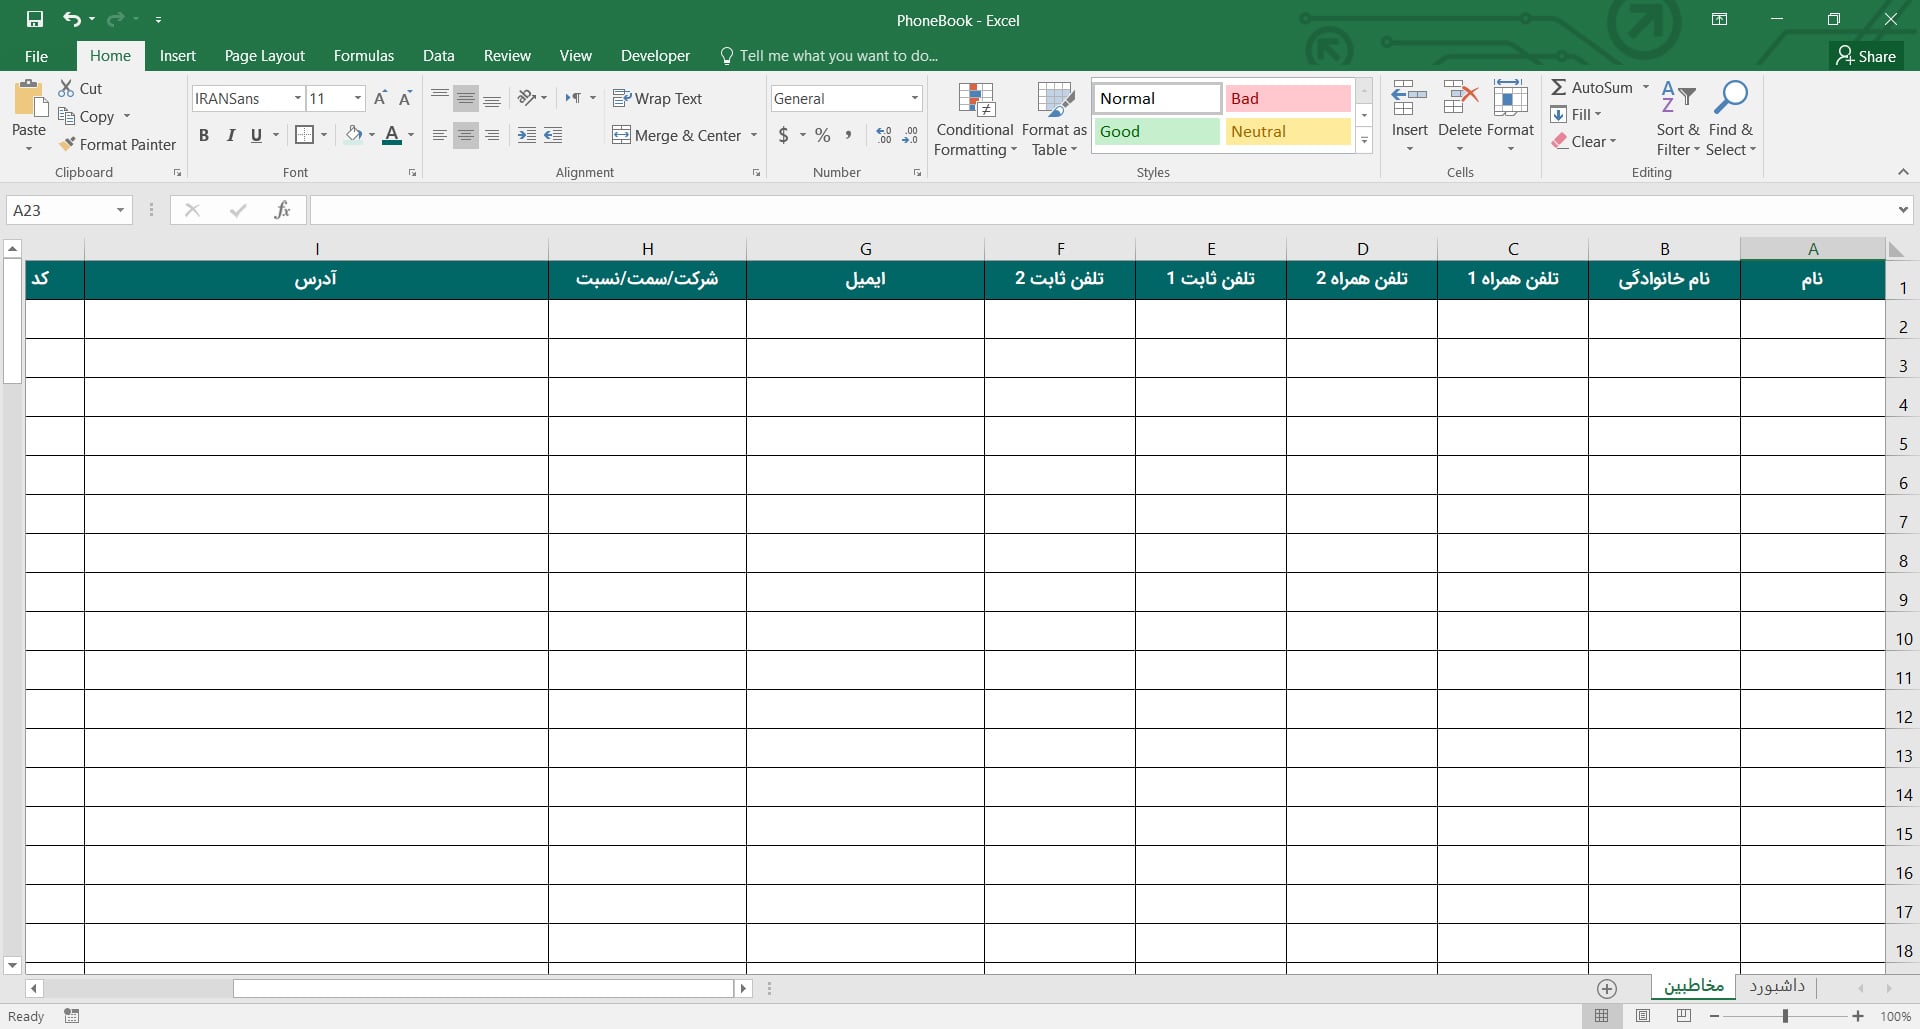Click the Find & Select magnifier icon

click(1730, 98)
